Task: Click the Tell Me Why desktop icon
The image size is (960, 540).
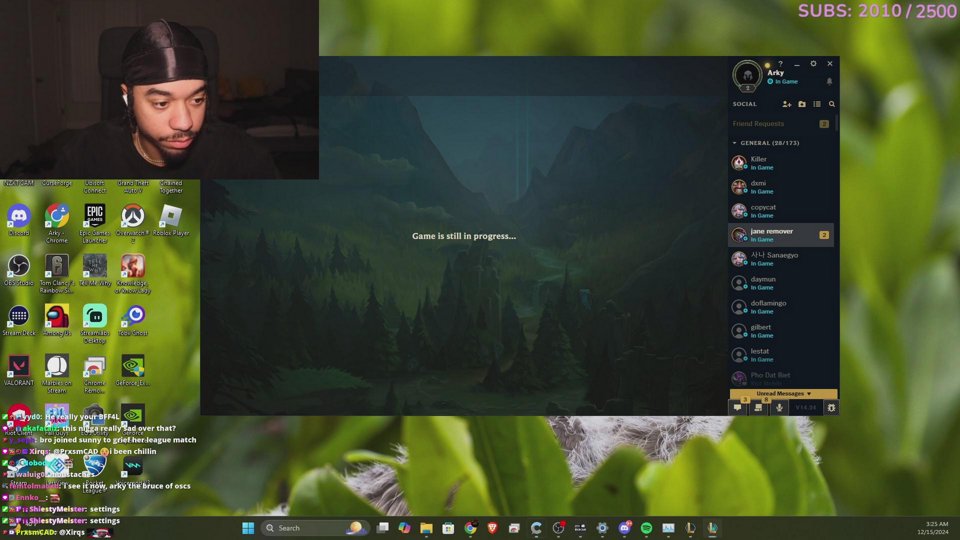Action: click(95, 270)
